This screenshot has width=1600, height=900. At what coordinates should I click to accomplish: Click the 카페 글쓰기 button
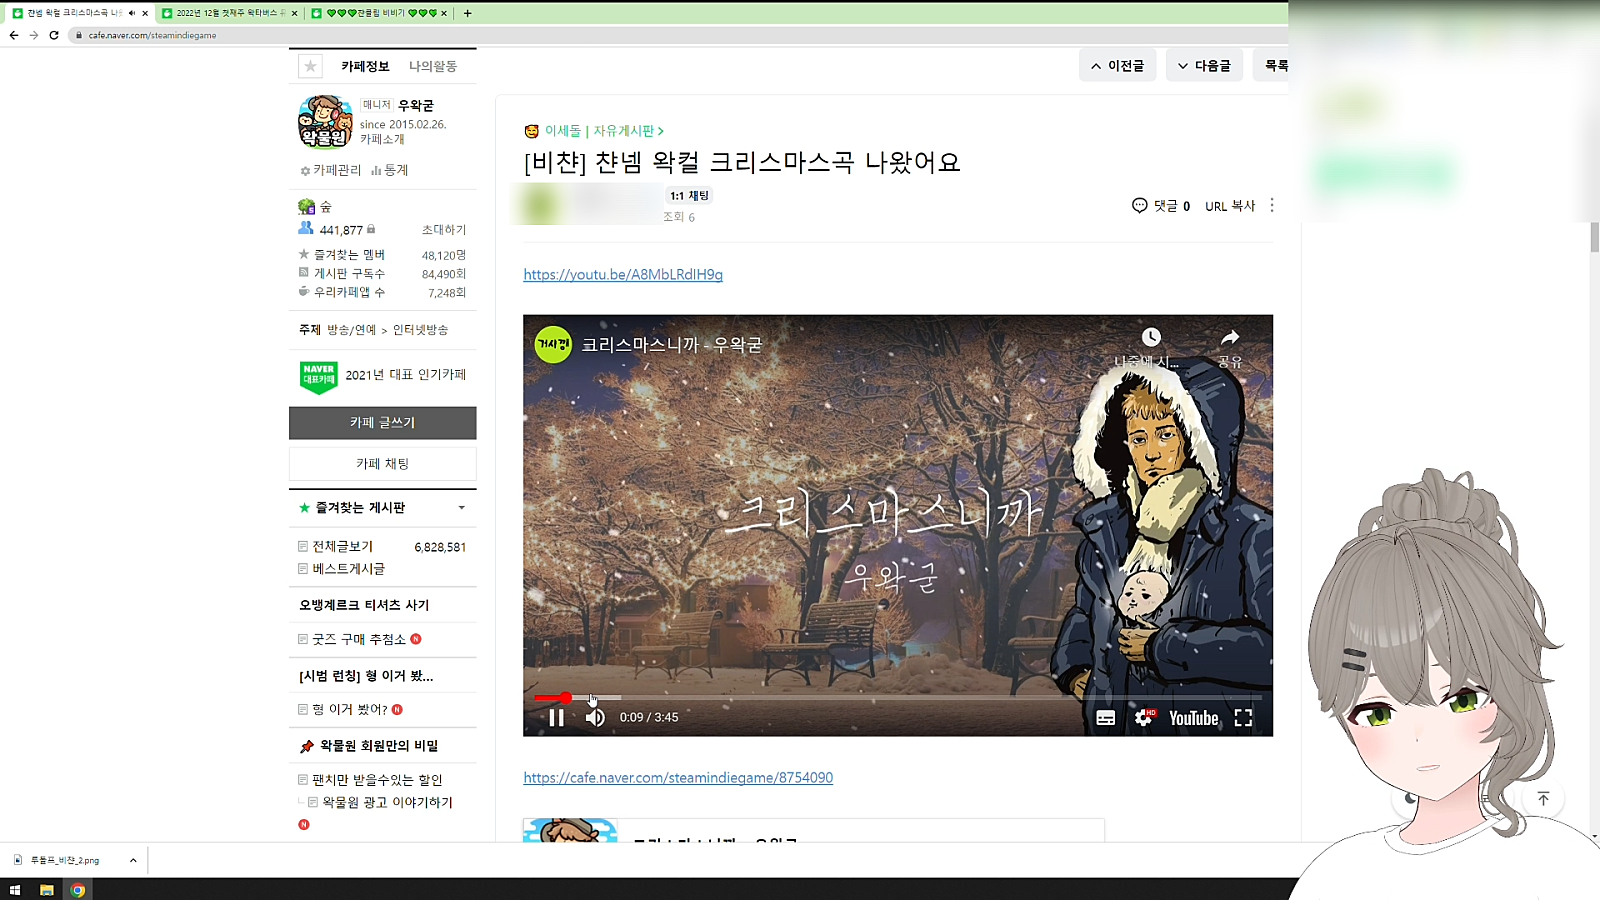click(383, 423)
